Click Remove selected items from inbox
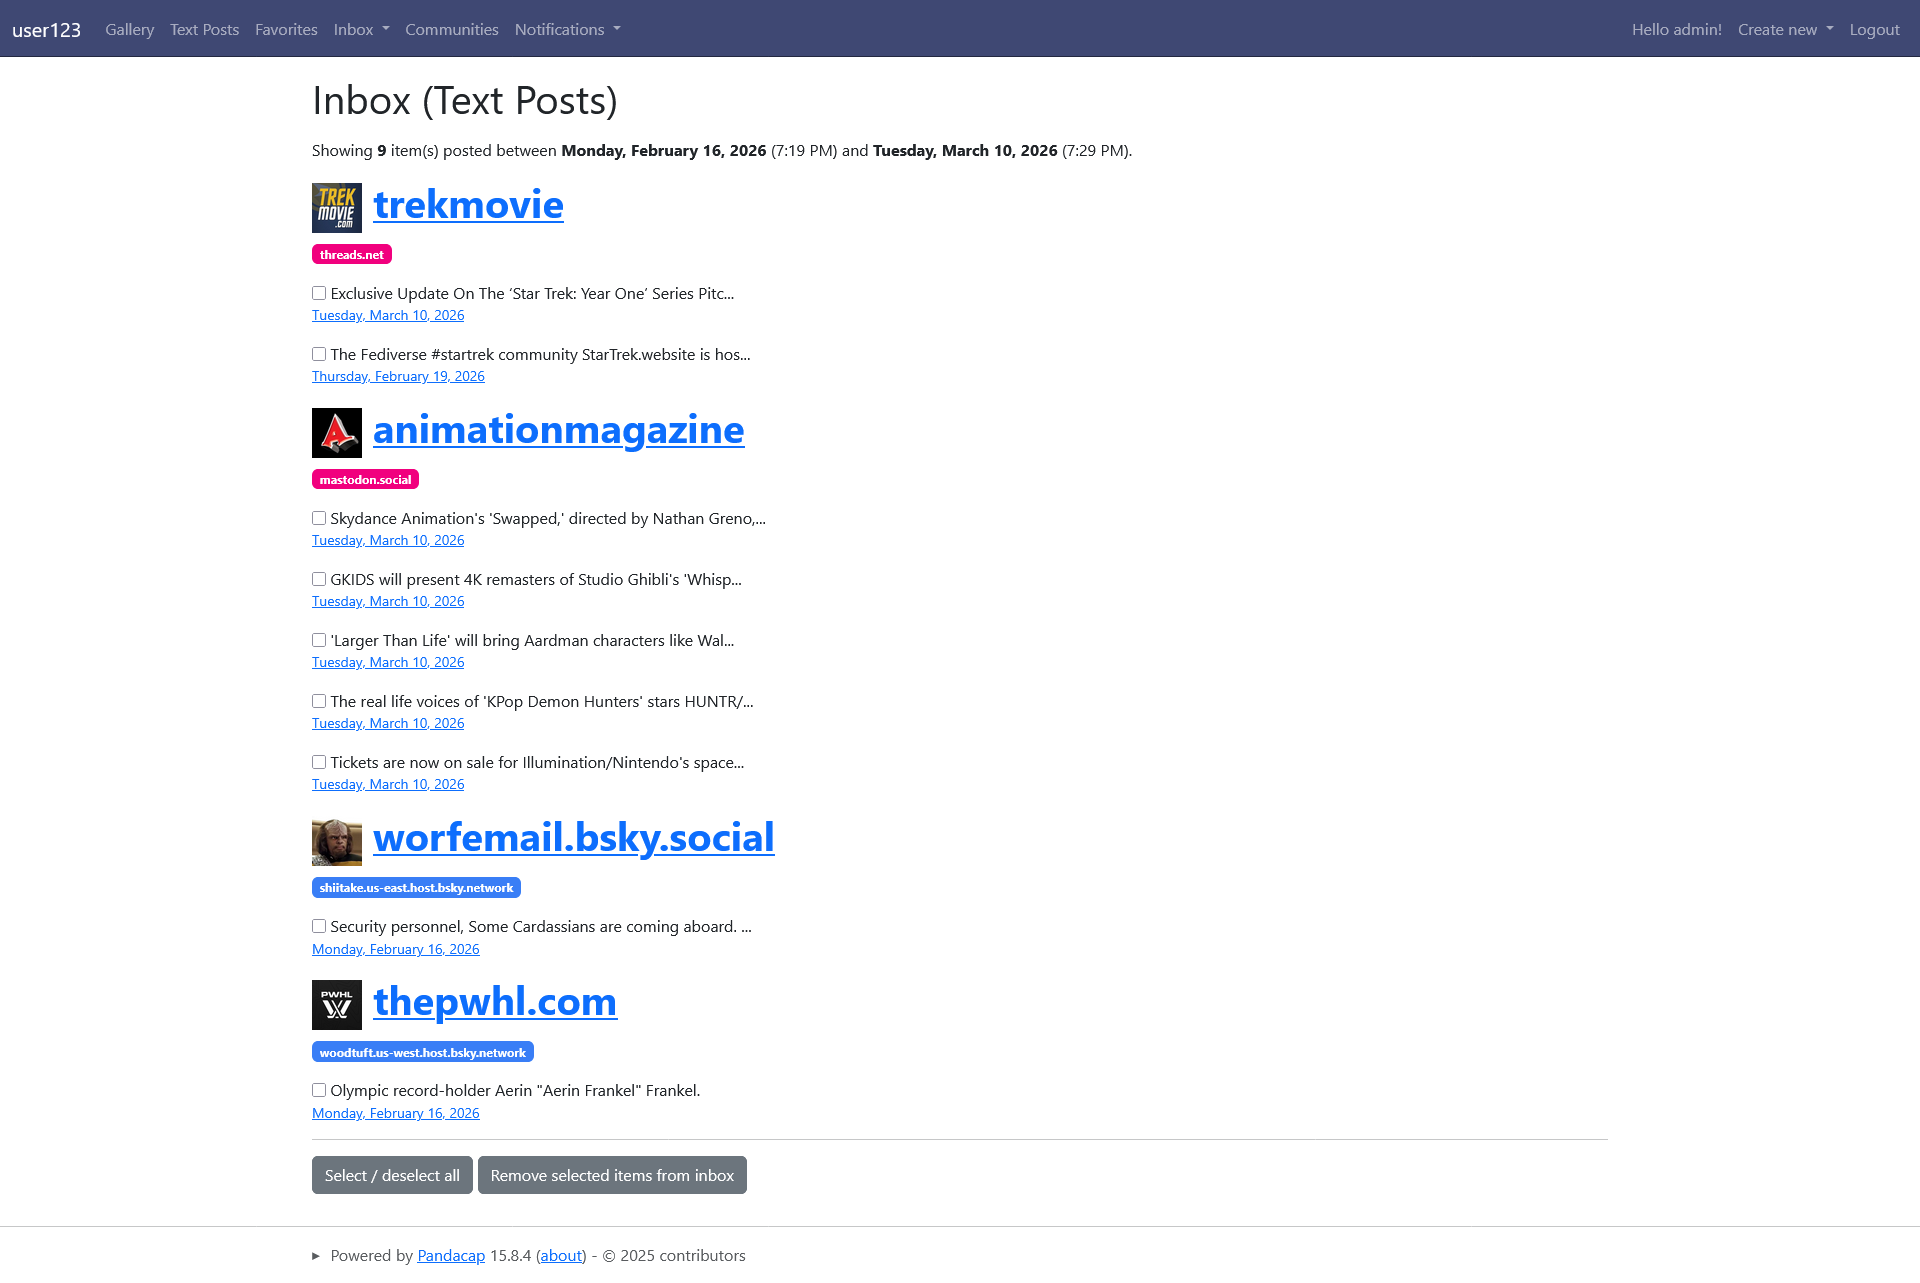Screen dimensions: 1920x1283 point(612,1175)
